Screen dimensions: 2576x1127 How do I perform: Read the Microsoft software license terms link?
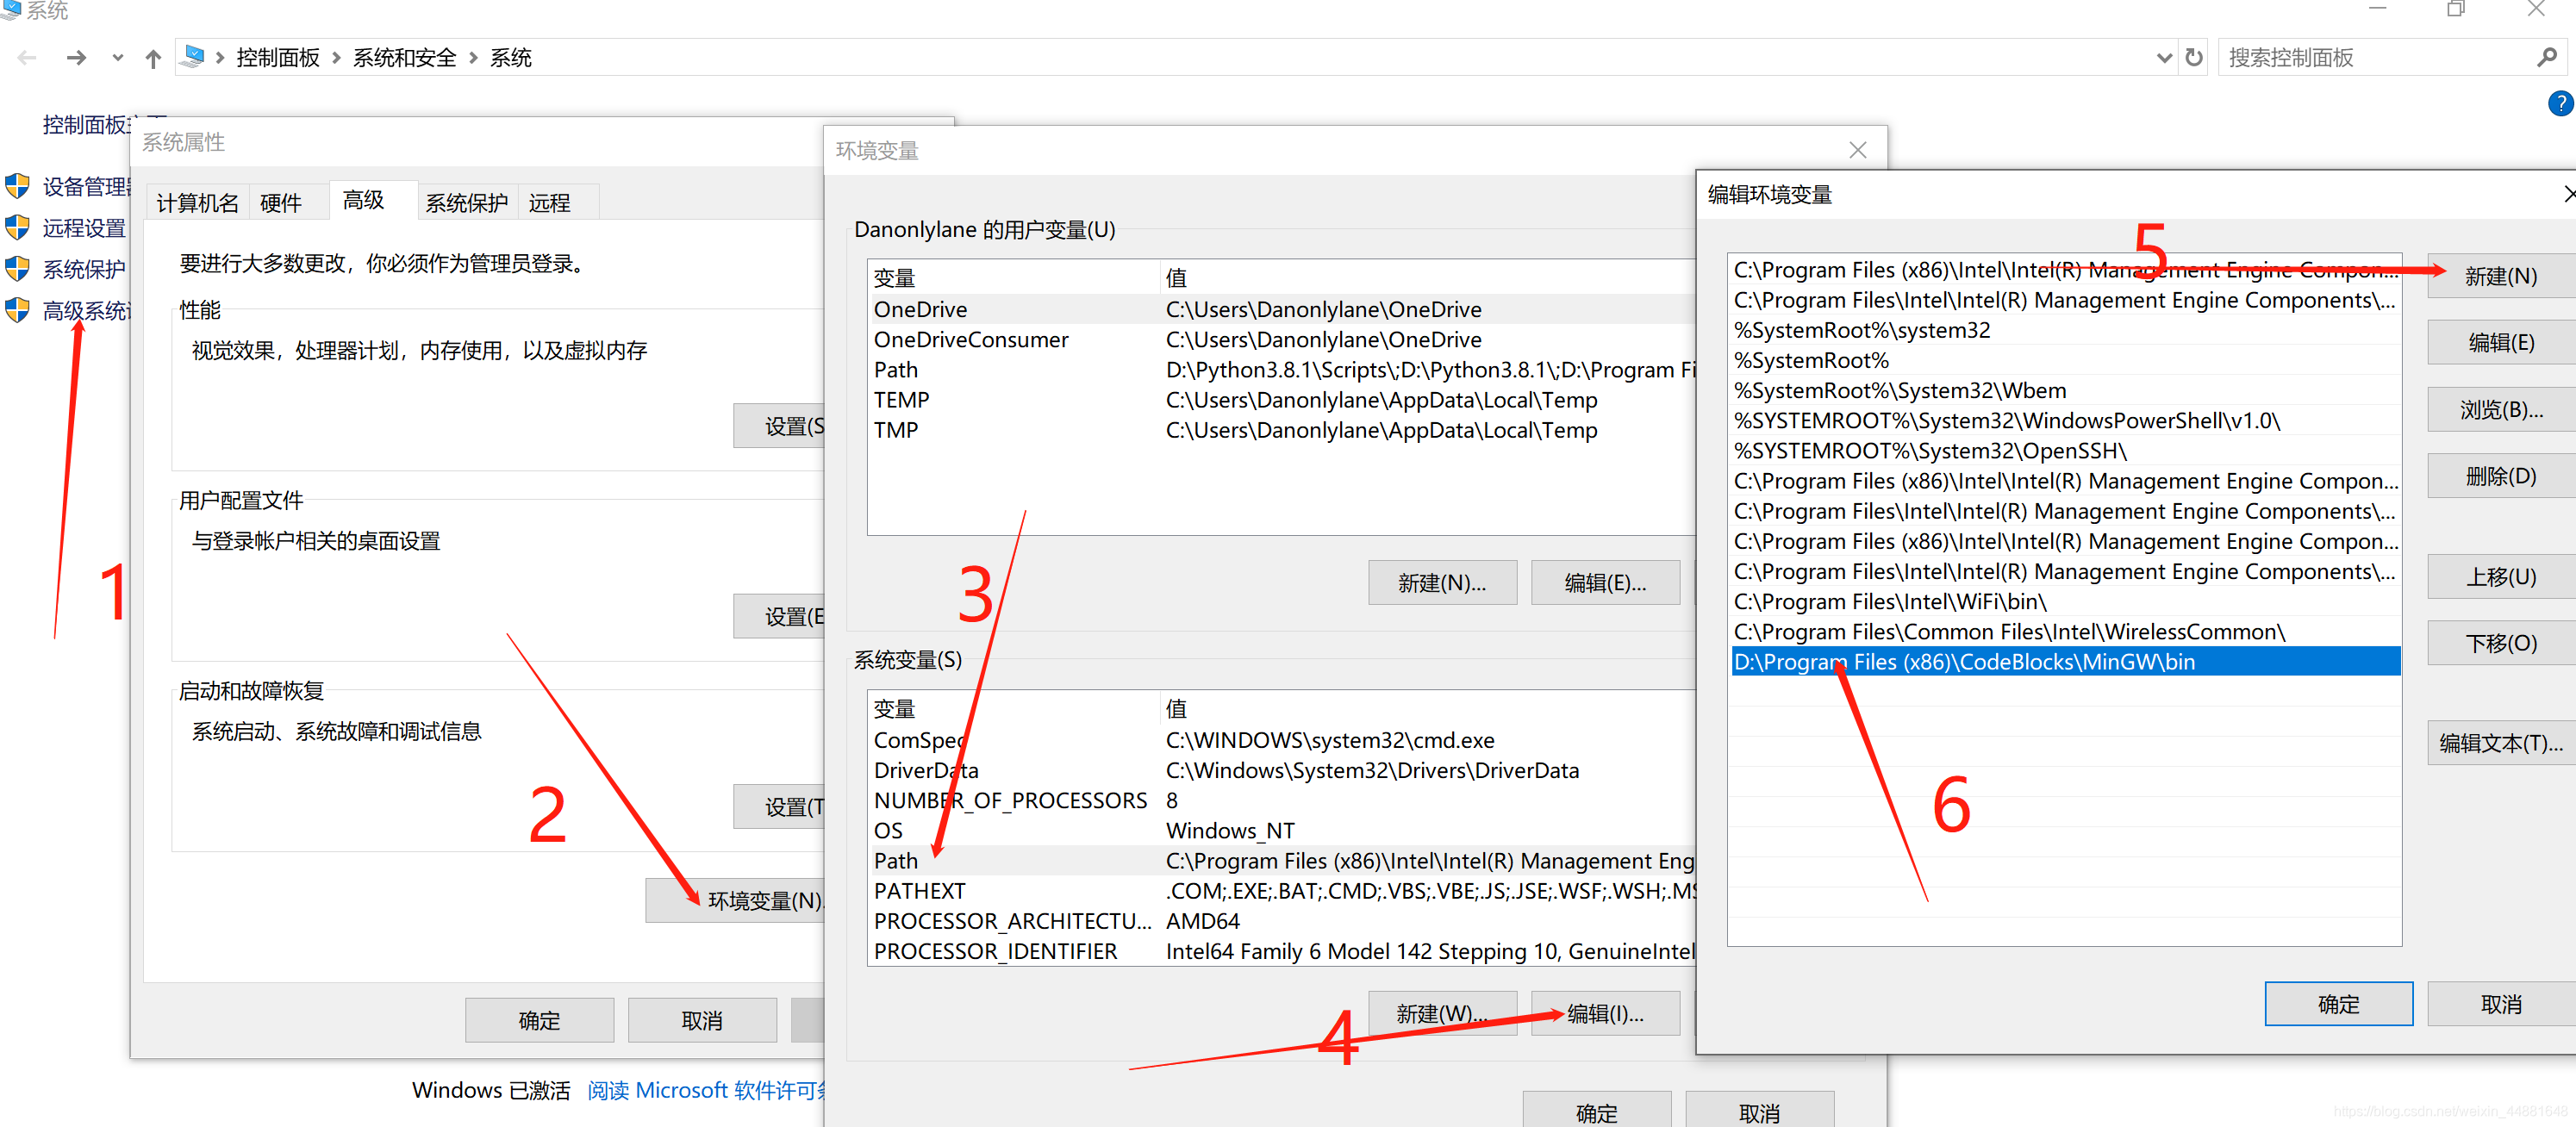[707, 1090]
